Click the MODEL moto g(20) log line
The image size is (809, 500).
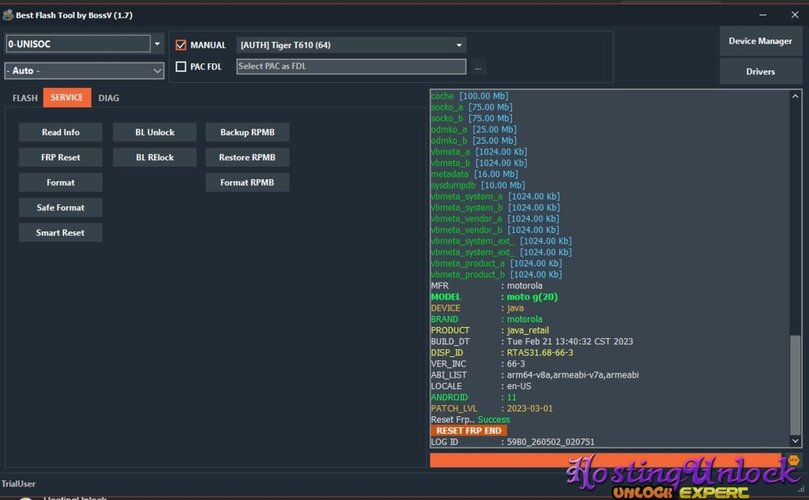coord(494,297)
